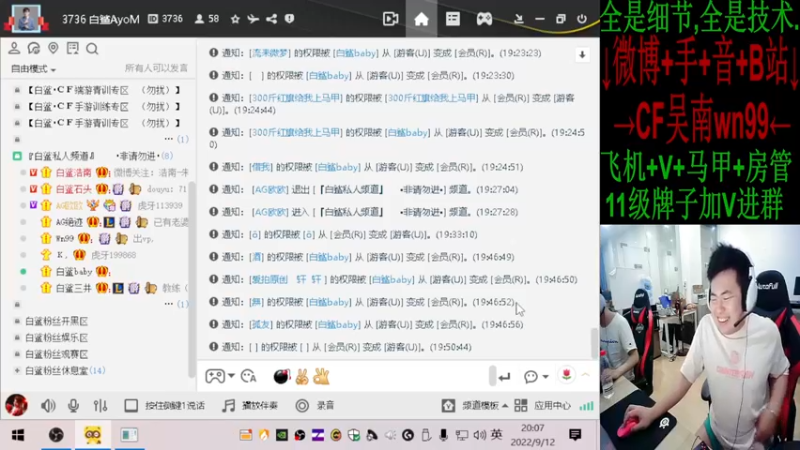Open Windows Start menu
800x450 pixels.
pyautogui.click(x=18, y=435)
